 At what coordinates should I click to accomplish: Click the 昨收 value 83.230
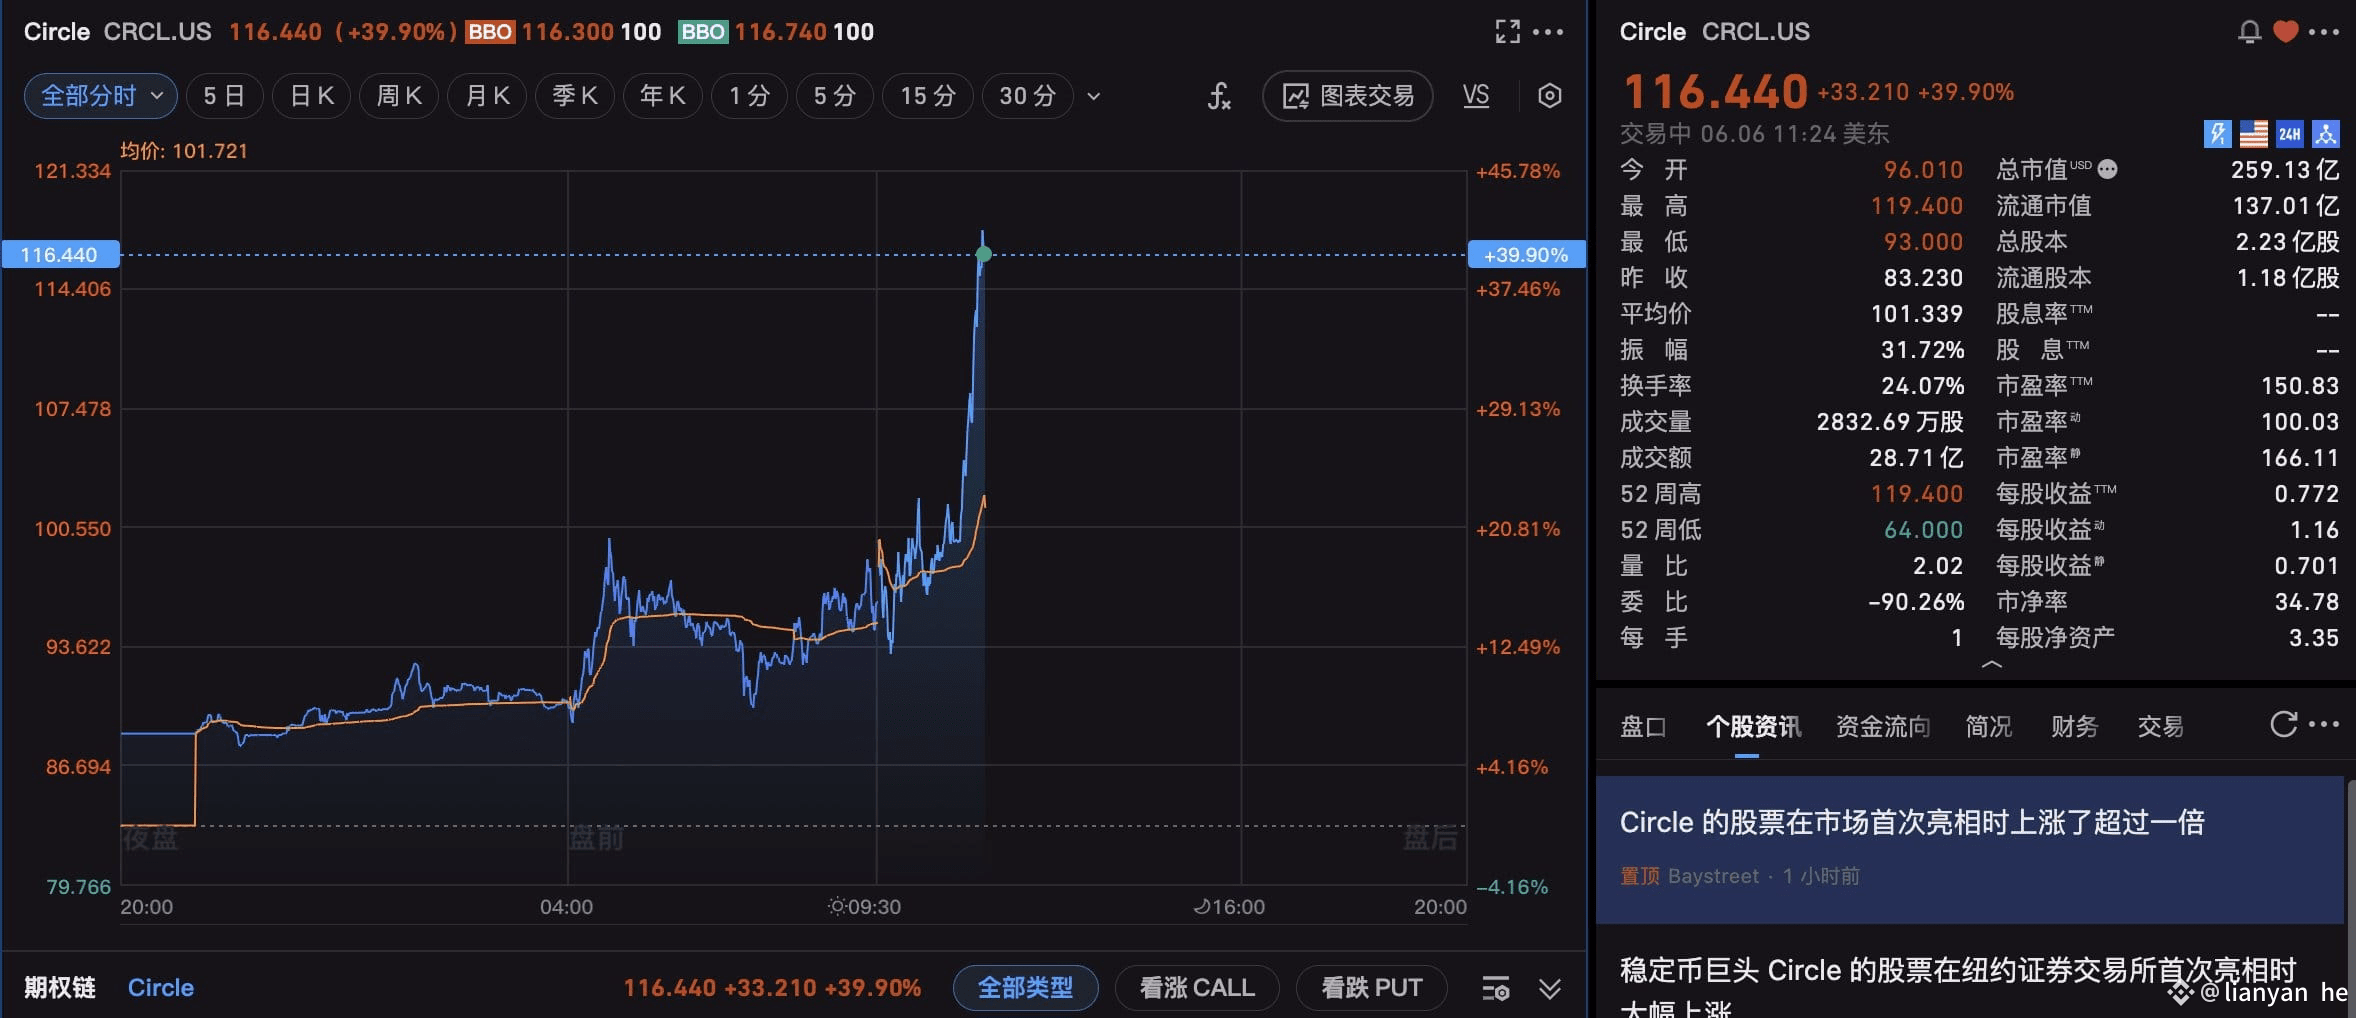click(1923, 278)
